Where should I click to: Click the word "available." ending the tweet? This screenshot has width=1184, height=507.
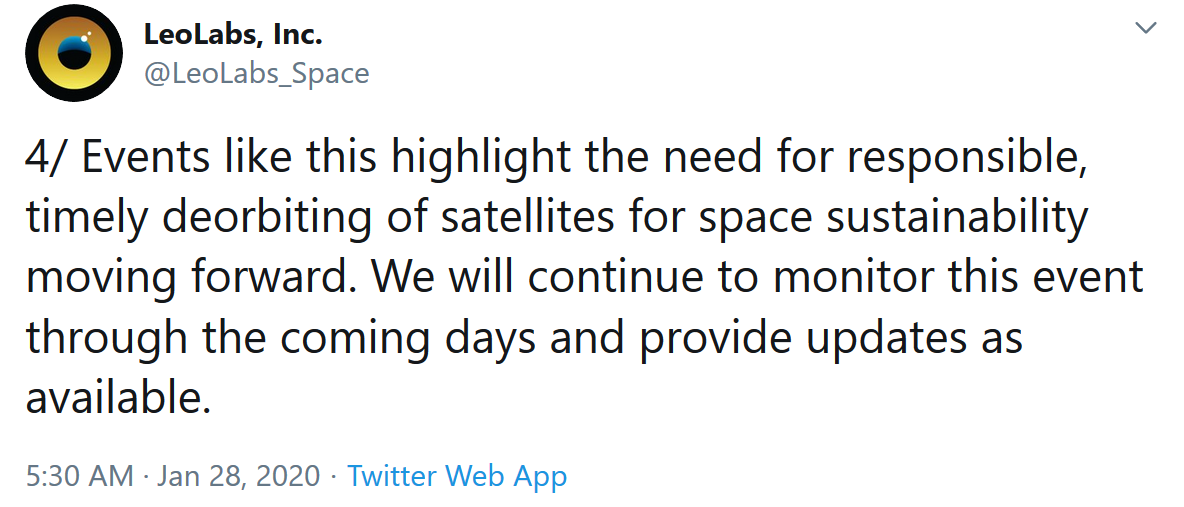pyautogui.click(x=119, y=397)
